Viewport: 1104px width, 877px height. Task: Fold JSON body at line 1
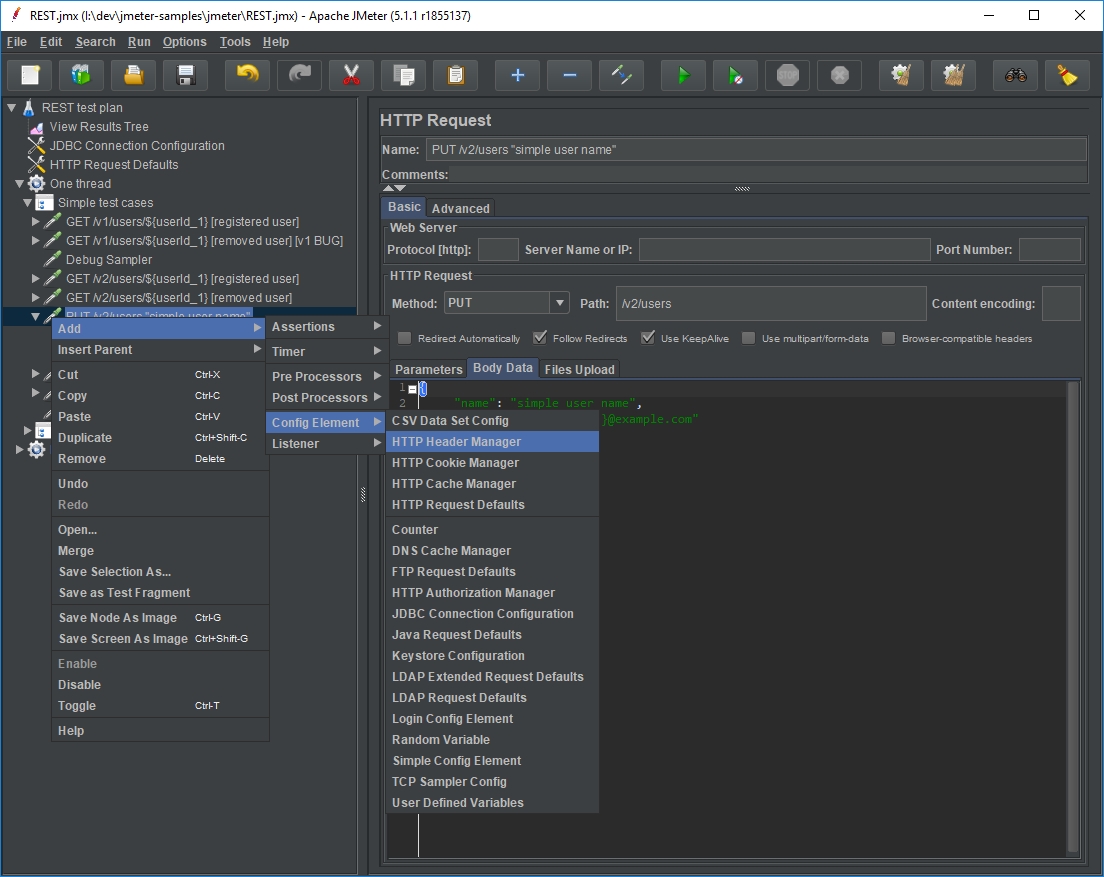[413, 389]
